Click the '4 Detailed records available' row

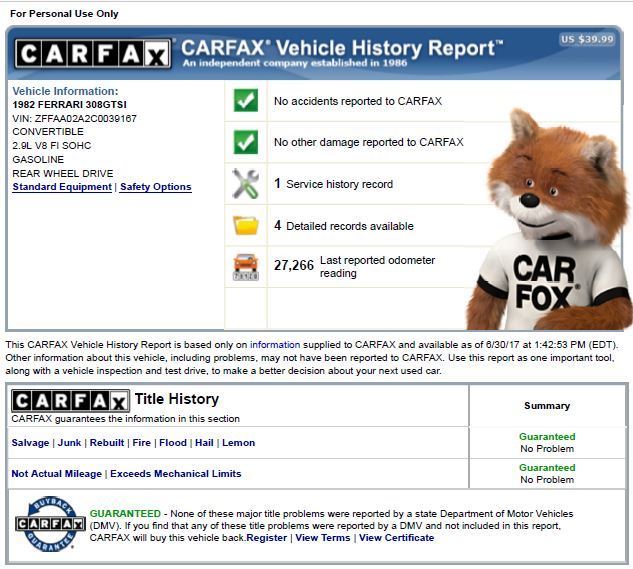[344, 225]
